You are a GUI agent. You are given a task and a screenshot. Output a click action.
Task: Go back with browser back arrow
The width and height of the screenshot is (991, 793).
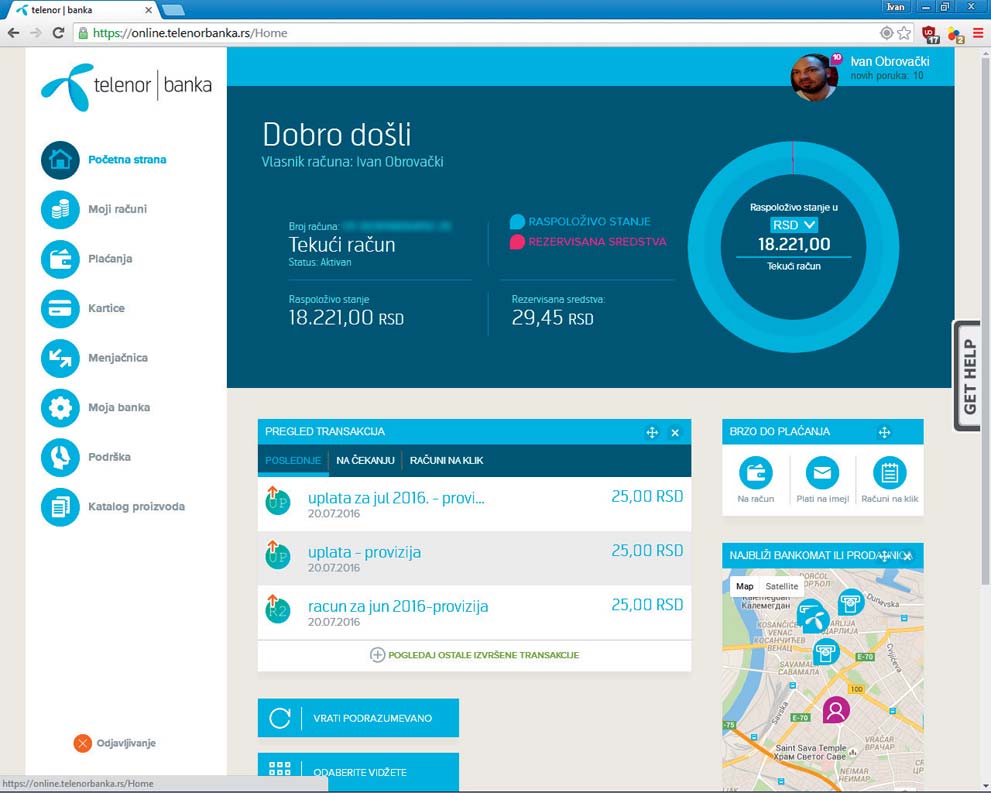13,33
